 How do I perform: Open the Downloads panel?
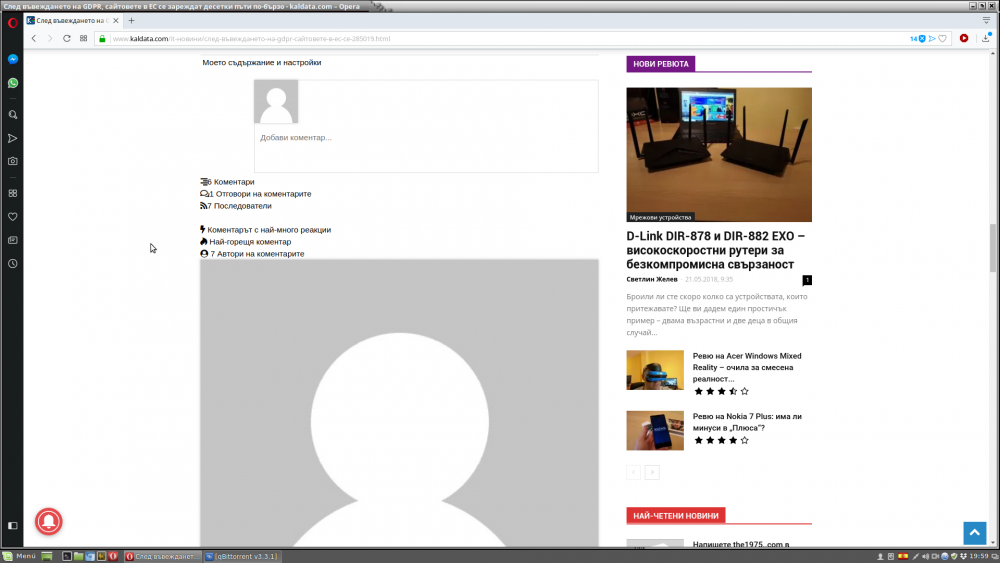click(986, 38)
